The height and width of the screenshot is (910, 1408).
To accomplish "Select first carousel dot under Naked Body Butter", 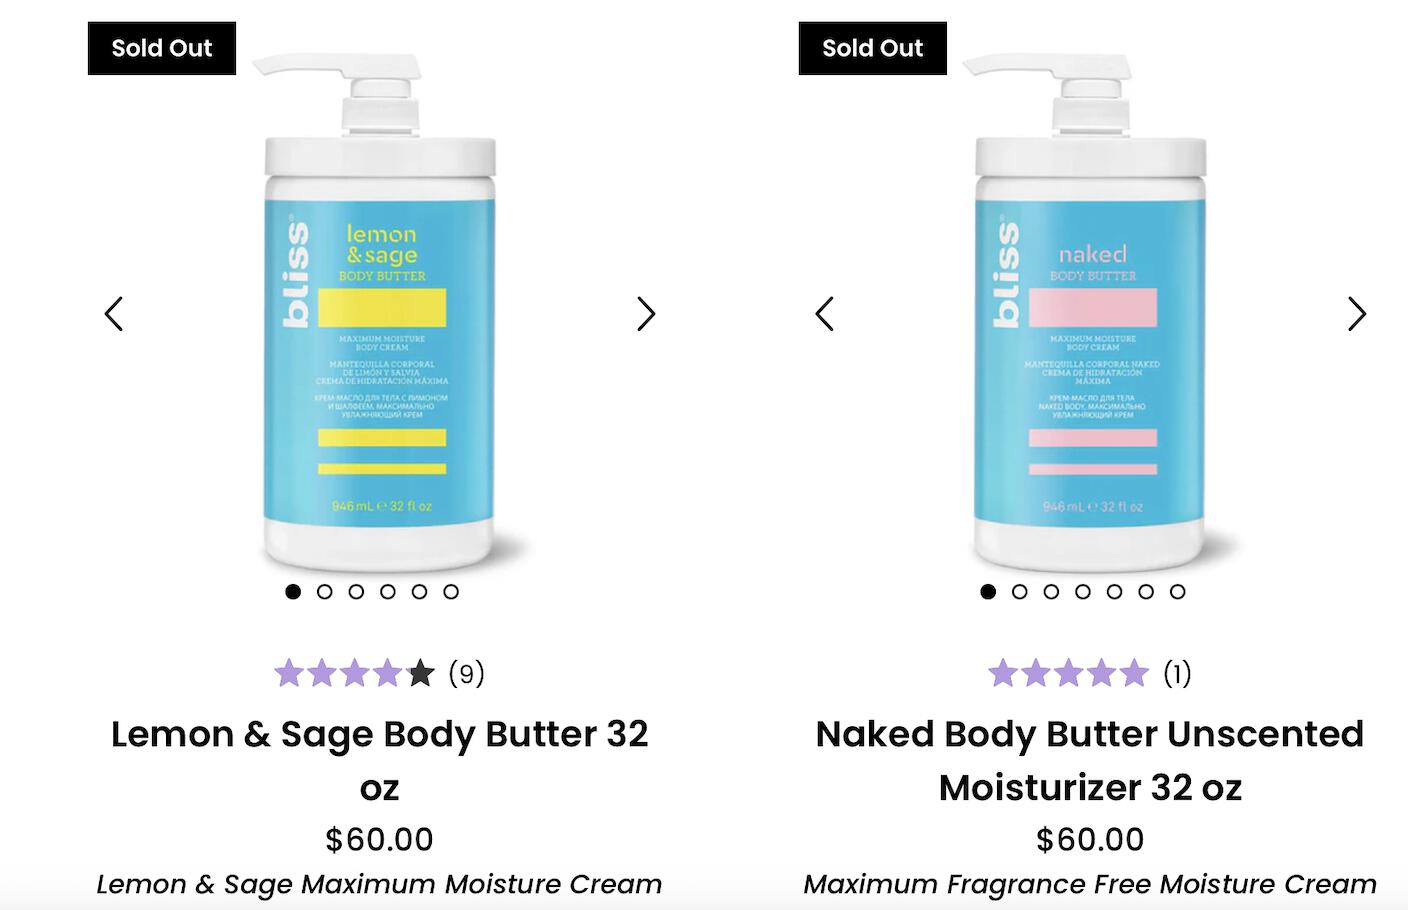I will (988, 592).
